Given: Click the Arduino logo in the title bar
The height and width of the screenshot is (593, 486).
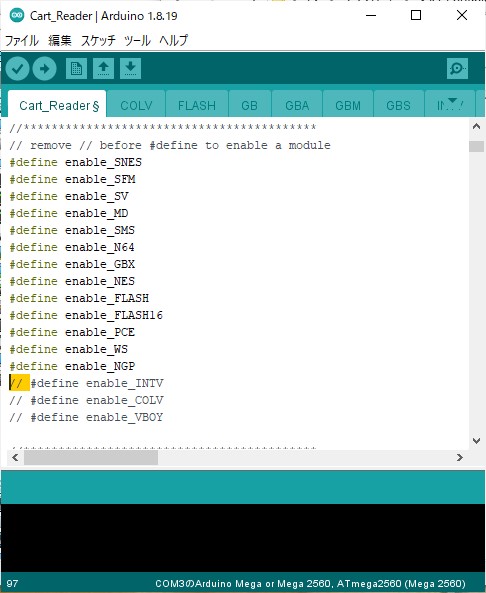Looking at the screenshot, I should 16,16.
